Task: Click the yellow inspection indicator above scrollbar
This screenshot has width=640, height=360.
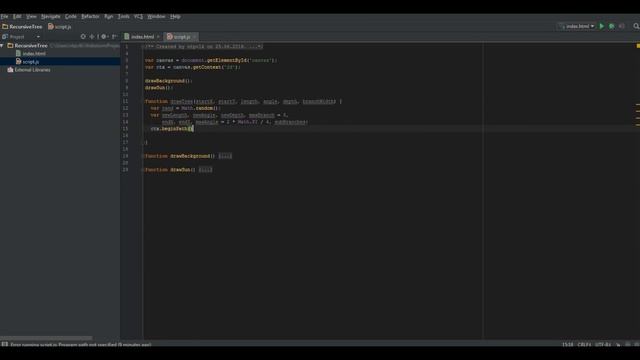Action: tap(638, 46)
